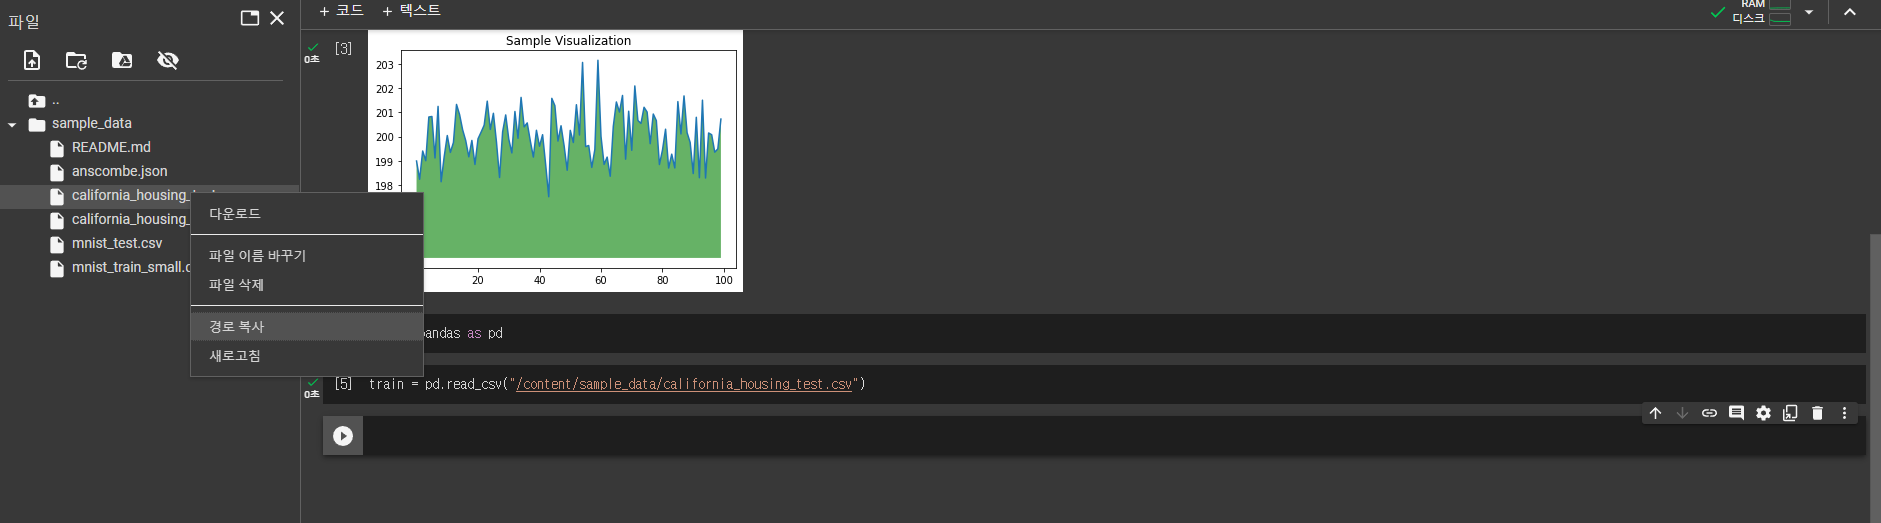The width and height of the screenshot is (1881, 523).
Task: Choose 경로 복사 from context menu
Action: (307, 327)
